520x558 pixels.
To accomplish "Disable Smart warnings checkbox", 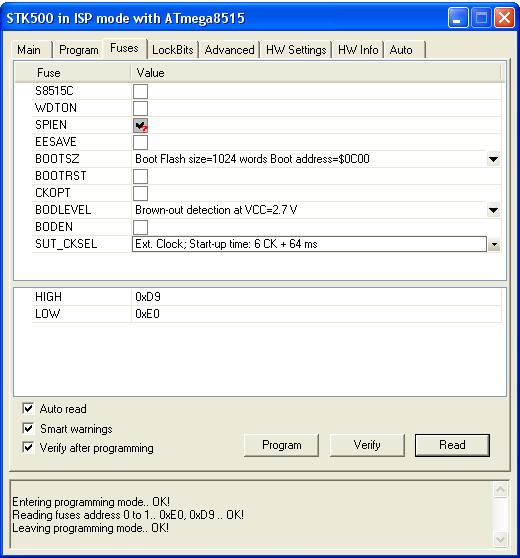I will (28, 428).
